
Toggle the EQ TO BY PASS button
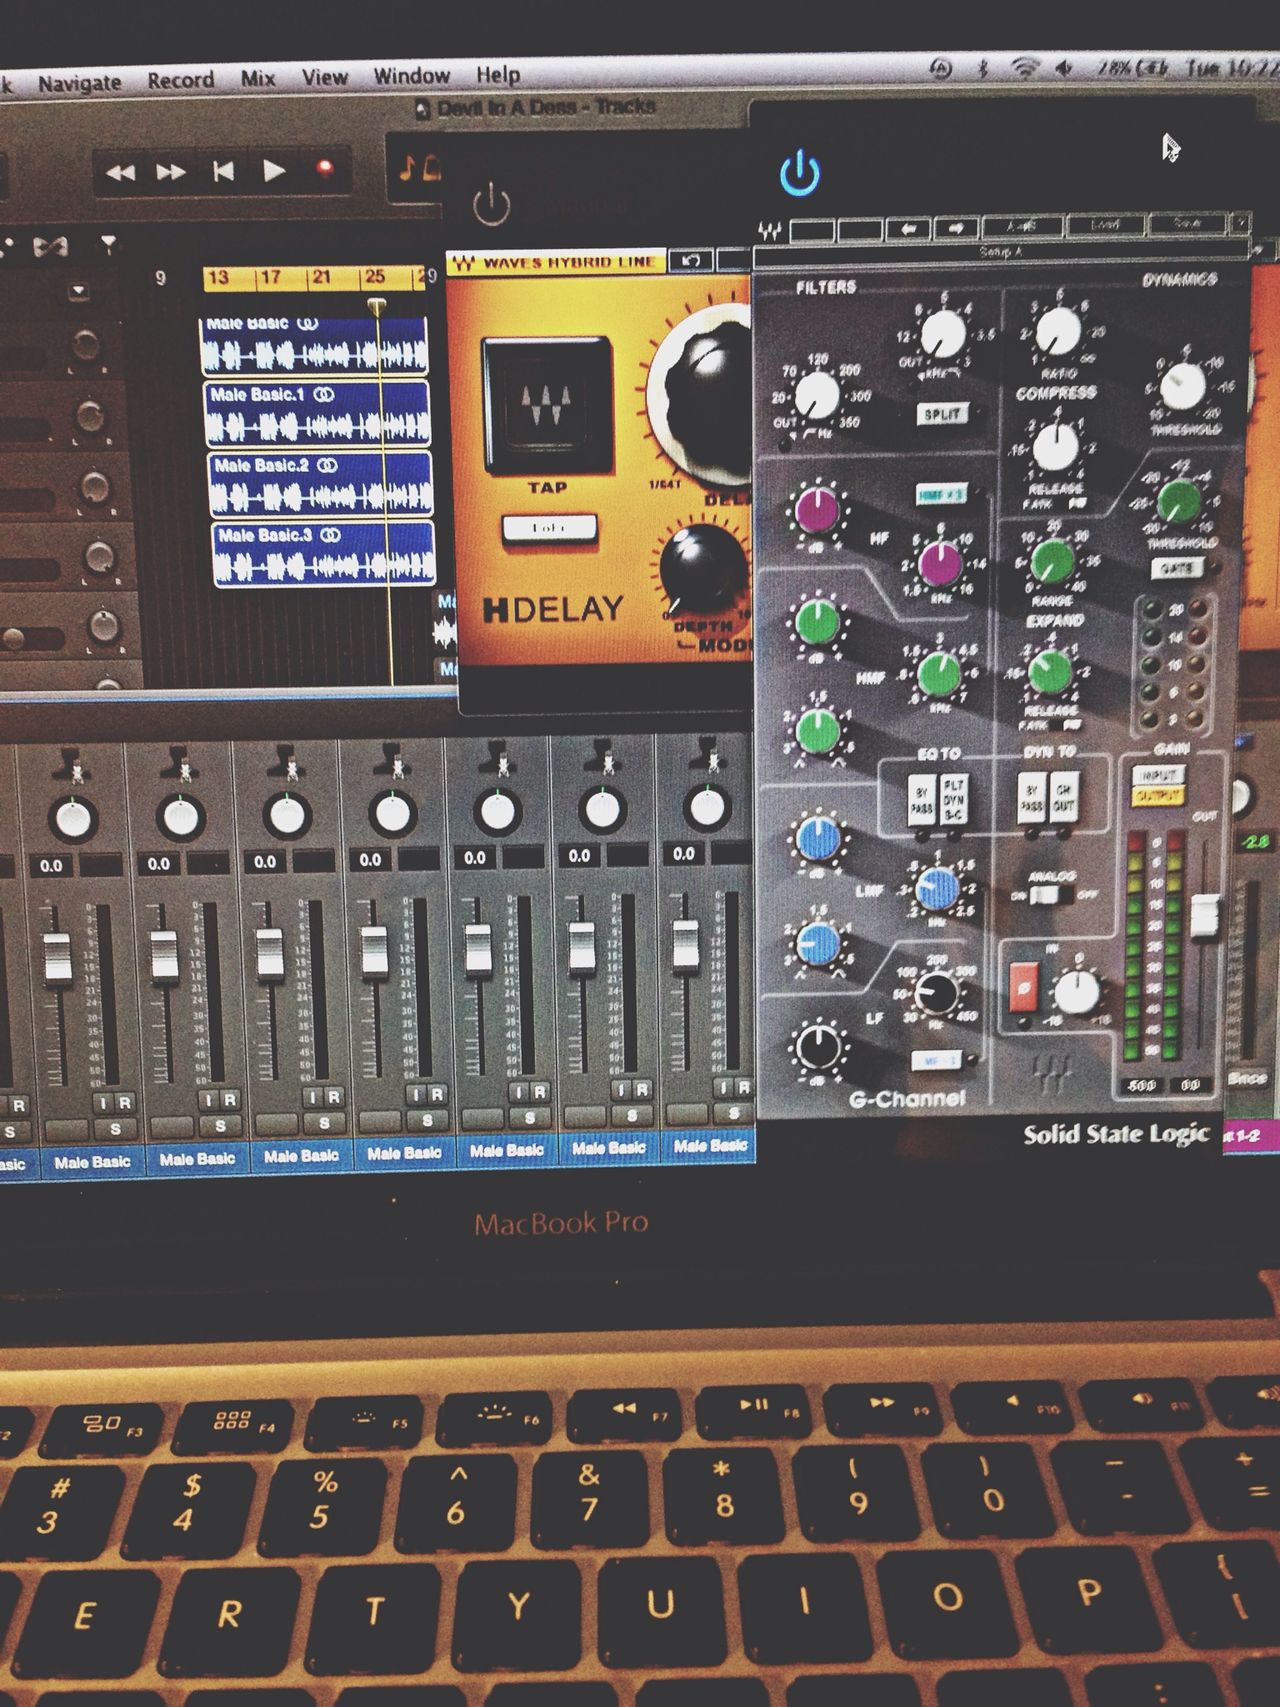pyautogui.click(x=922, y=800)
